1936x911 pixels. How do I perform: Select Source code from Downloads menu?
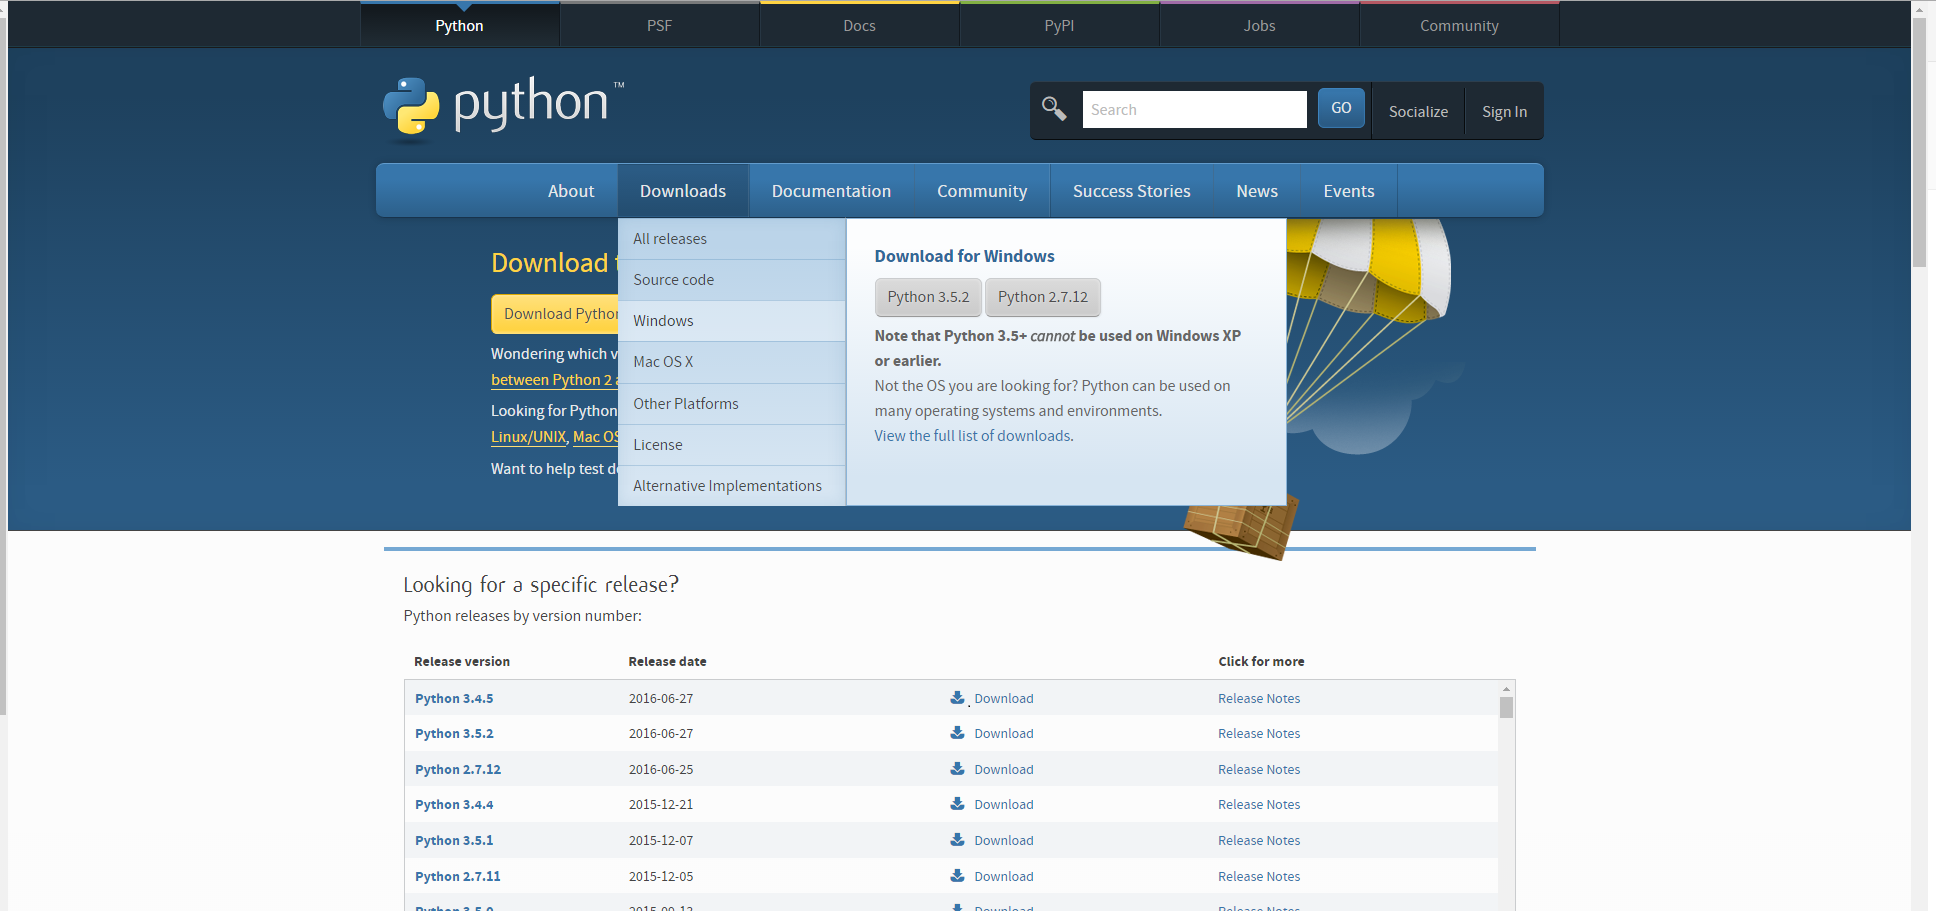point(673,280)
